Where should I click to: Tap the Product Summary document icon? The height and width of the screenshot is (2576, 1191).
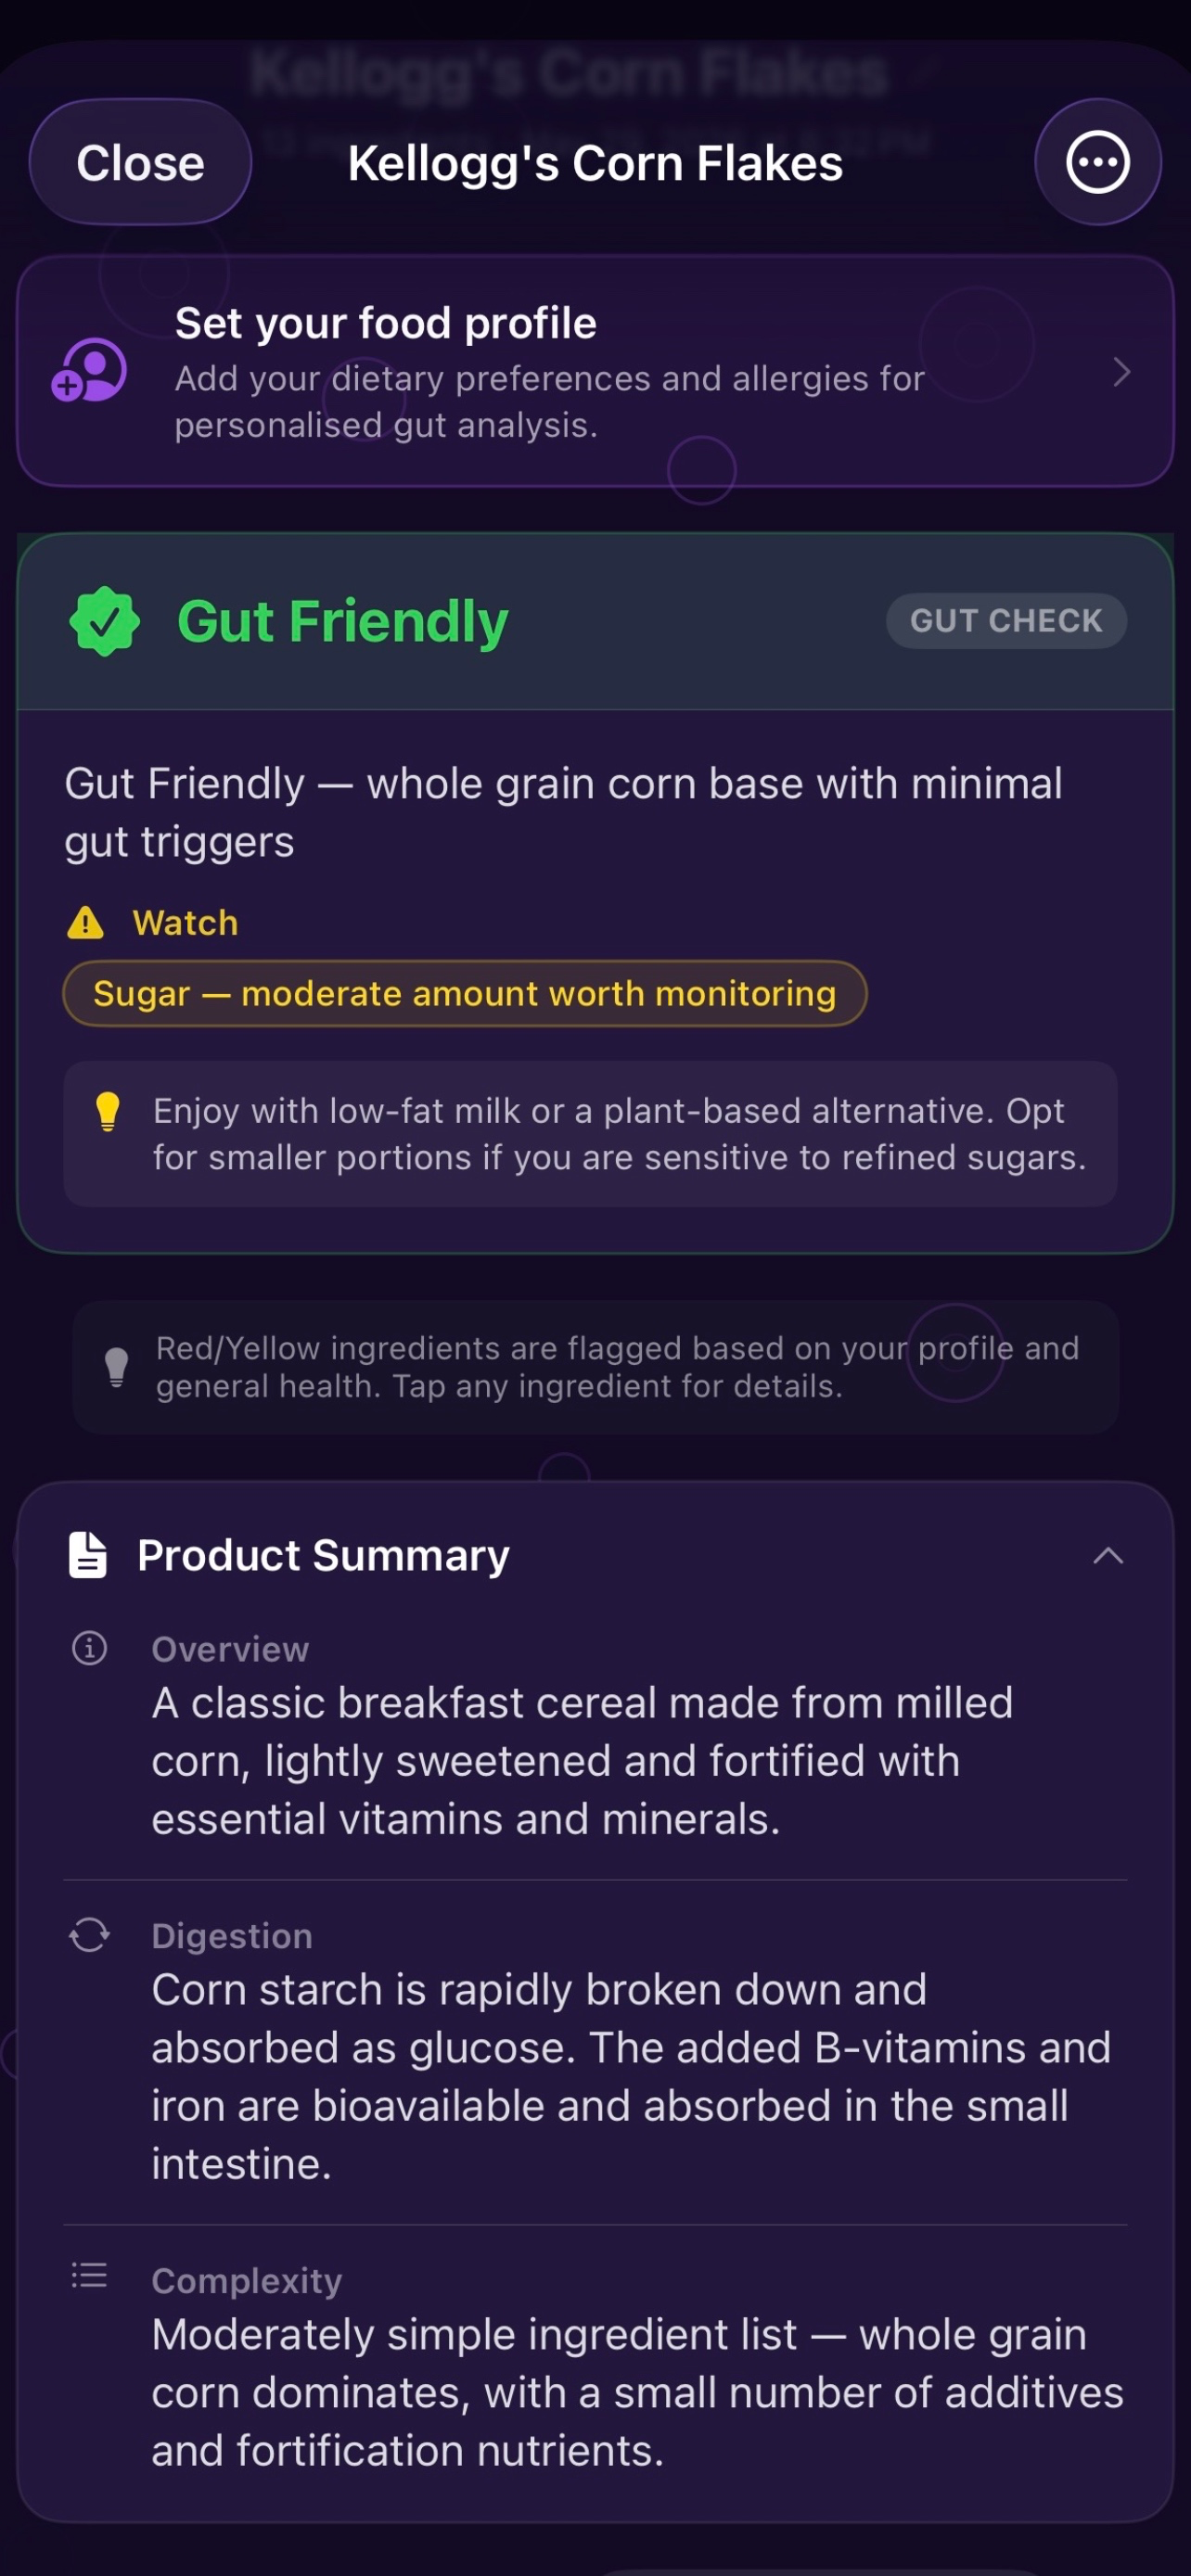88,1555
